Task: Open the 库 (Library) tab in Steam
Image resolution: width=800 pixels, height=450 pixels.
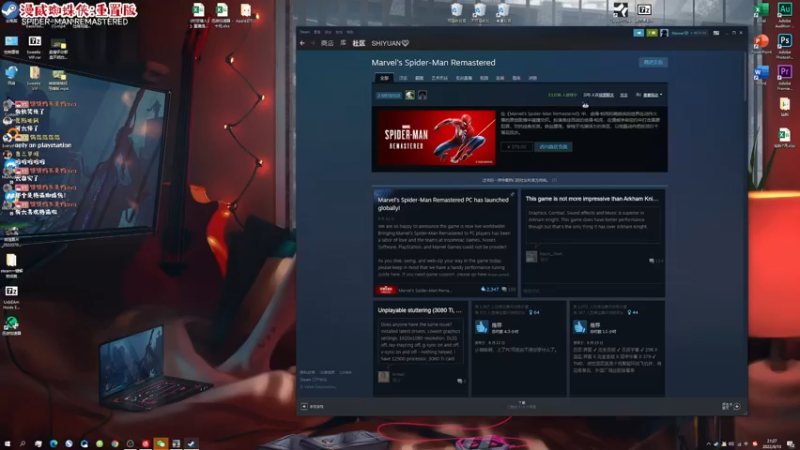Action: click(x=343, y=43)
